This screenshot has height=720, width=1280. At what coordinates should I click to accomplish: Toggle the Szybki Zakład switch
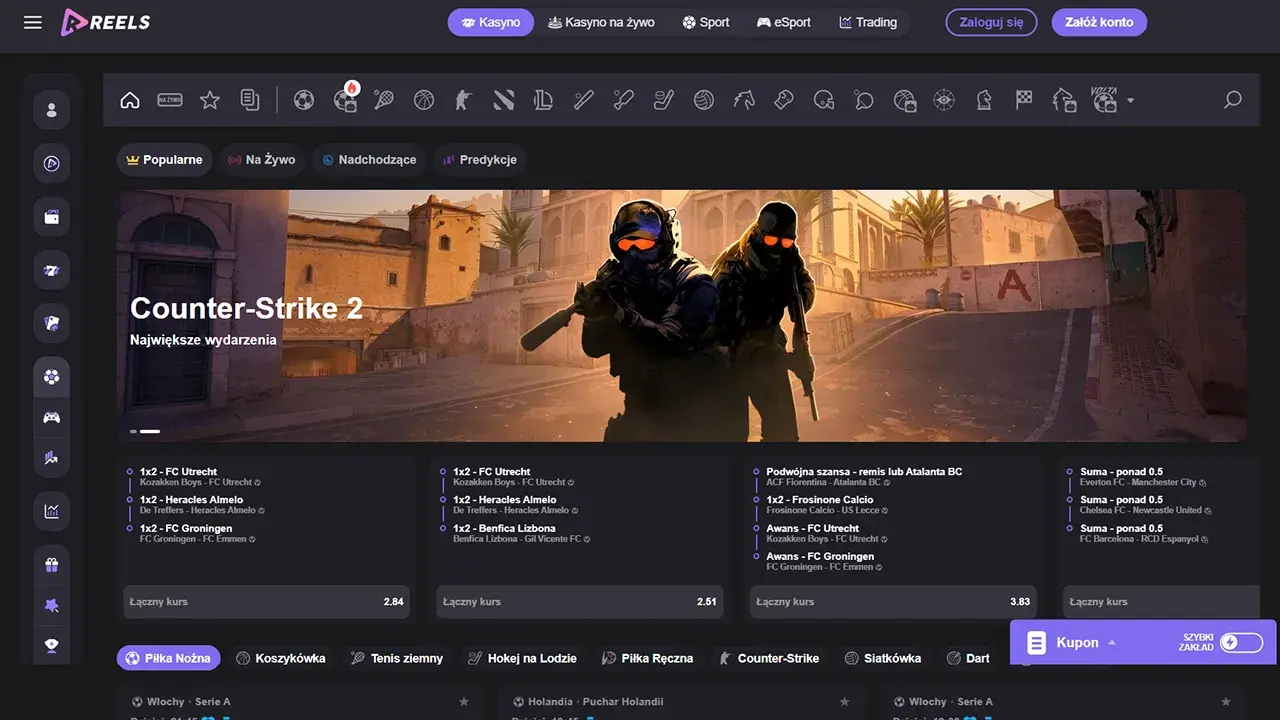1241,642
